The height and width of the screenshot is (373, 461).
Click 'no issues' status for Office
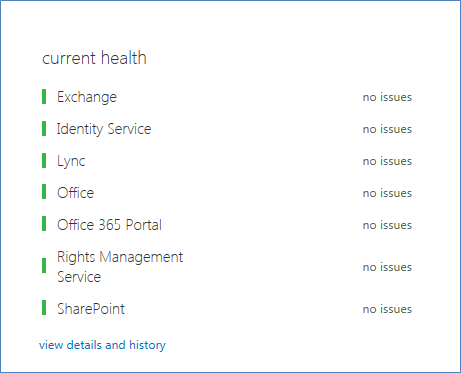tap(387, 193)
